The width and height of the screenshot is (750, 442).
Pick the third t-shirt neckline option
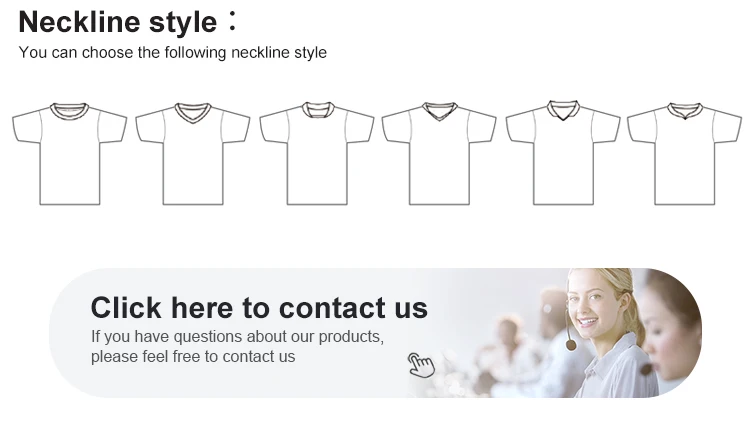tap(316, 155)
